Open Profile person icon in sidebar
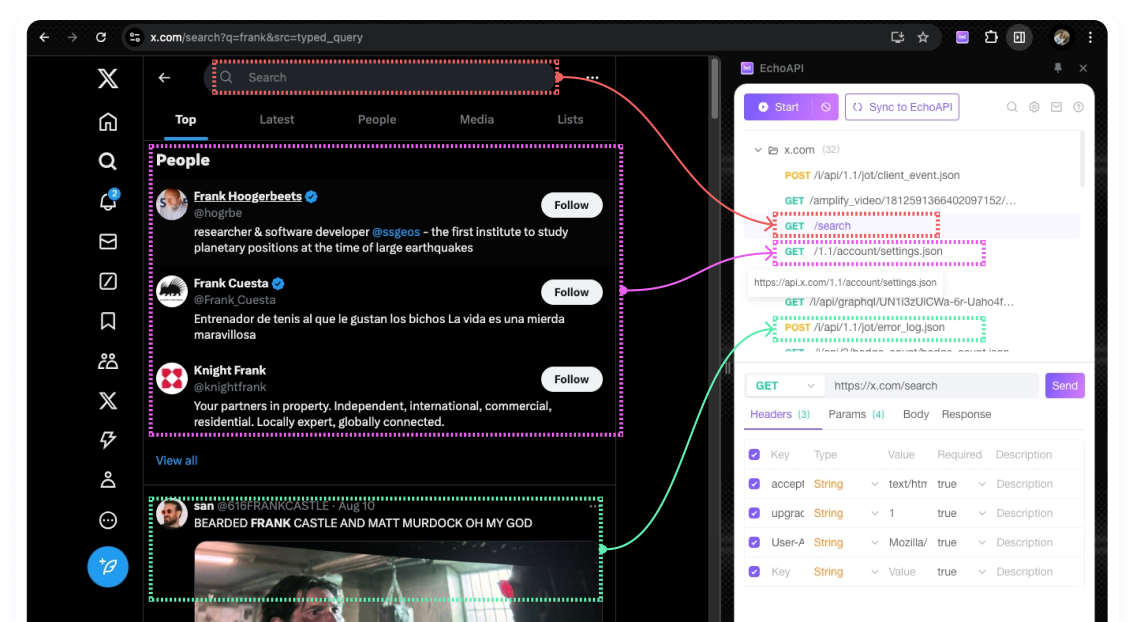Image resolution: width=1133 pixels, height=622 pixels. pos(108,480)
